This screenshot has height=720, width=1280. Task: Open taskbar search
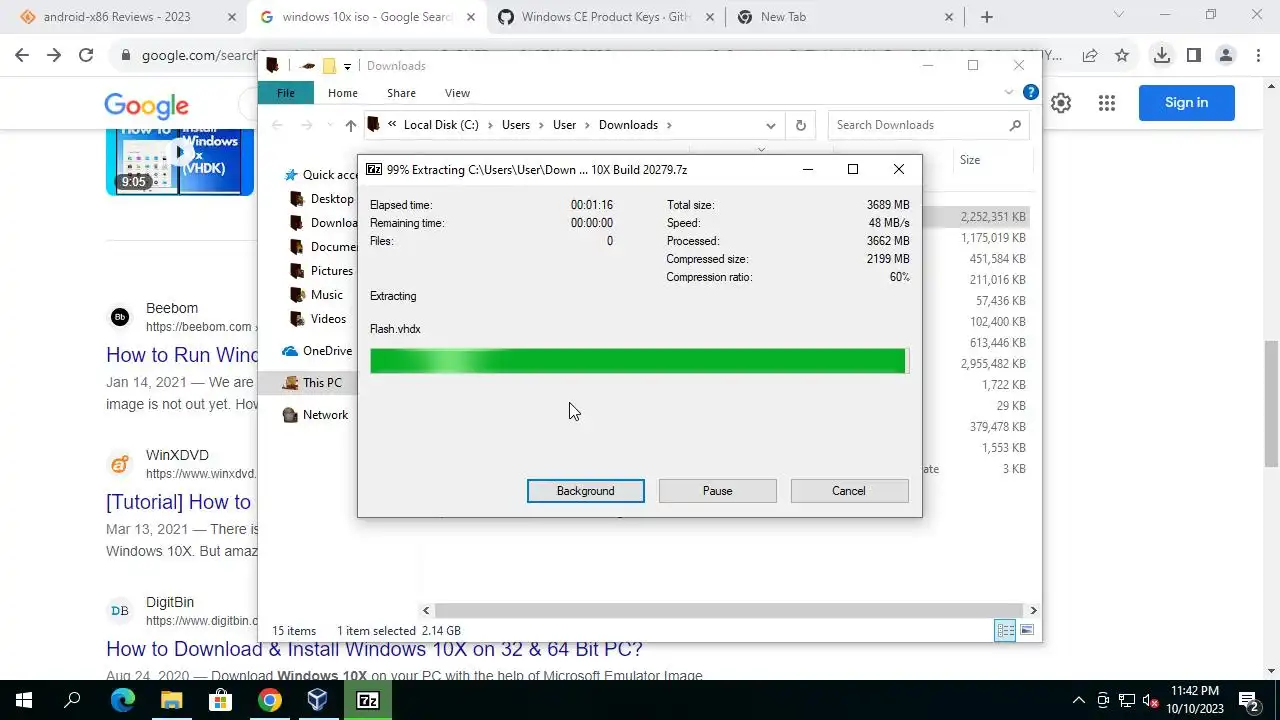[x=72, y=700]
